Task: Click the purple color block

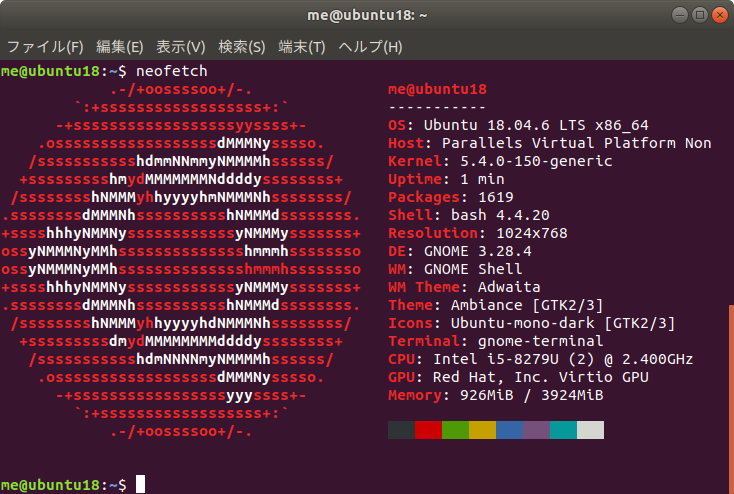Action: 536,430
